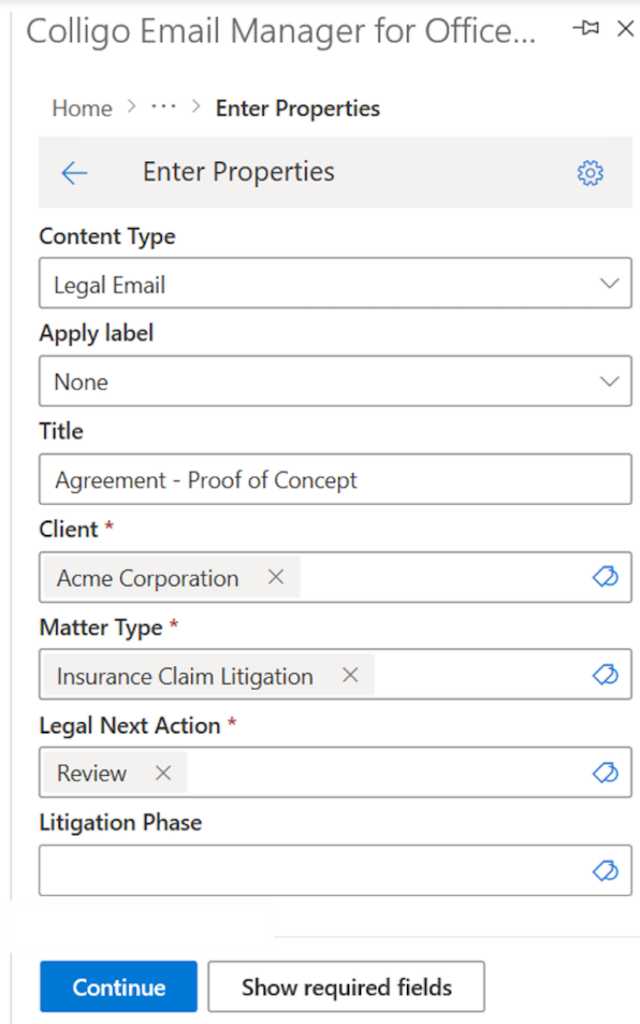640x1024 pixels.
Task: Click the Continue button
Action: coord(117,986)
